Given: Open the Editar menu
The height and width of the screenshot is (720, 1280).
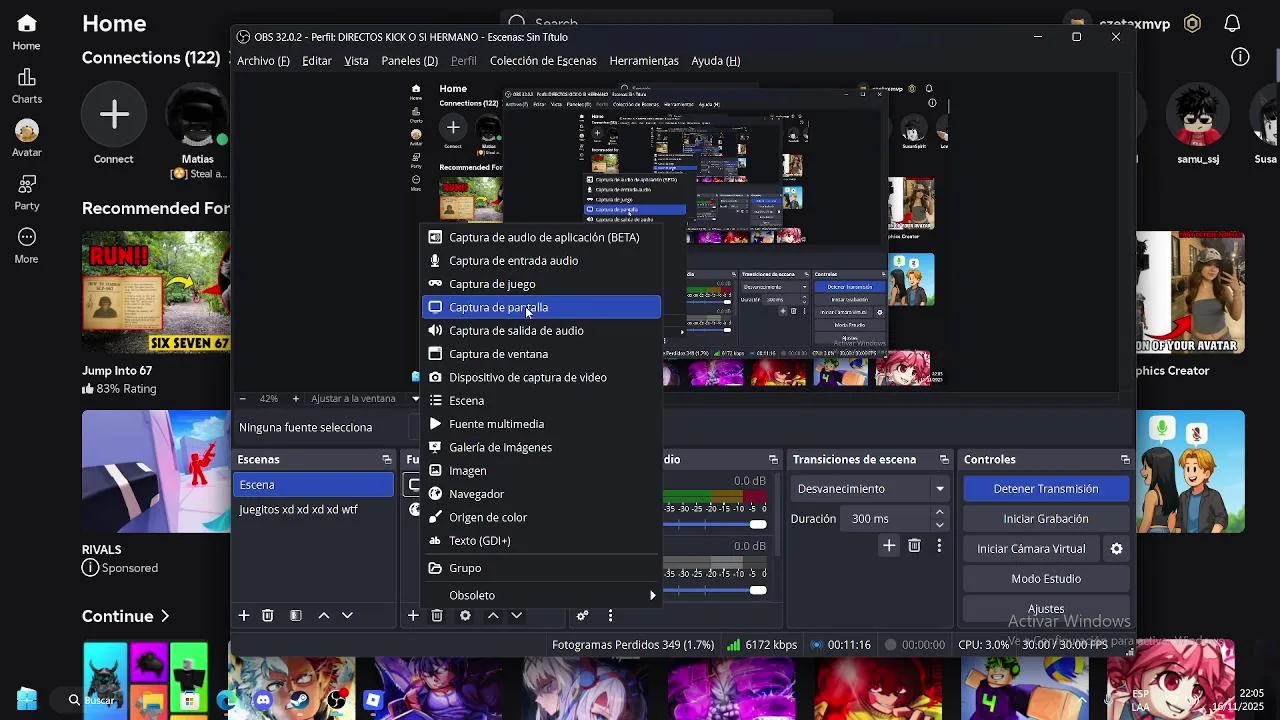Looking at the screenshot, I should click(x=317, y=61).
